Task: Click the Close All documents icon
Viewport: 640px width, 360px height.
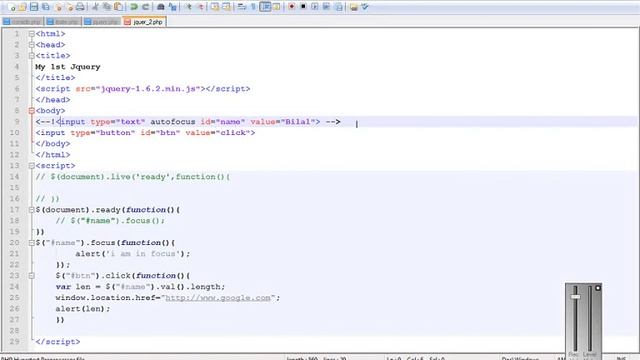Action: pyautogui.click(x=70, y=7)
